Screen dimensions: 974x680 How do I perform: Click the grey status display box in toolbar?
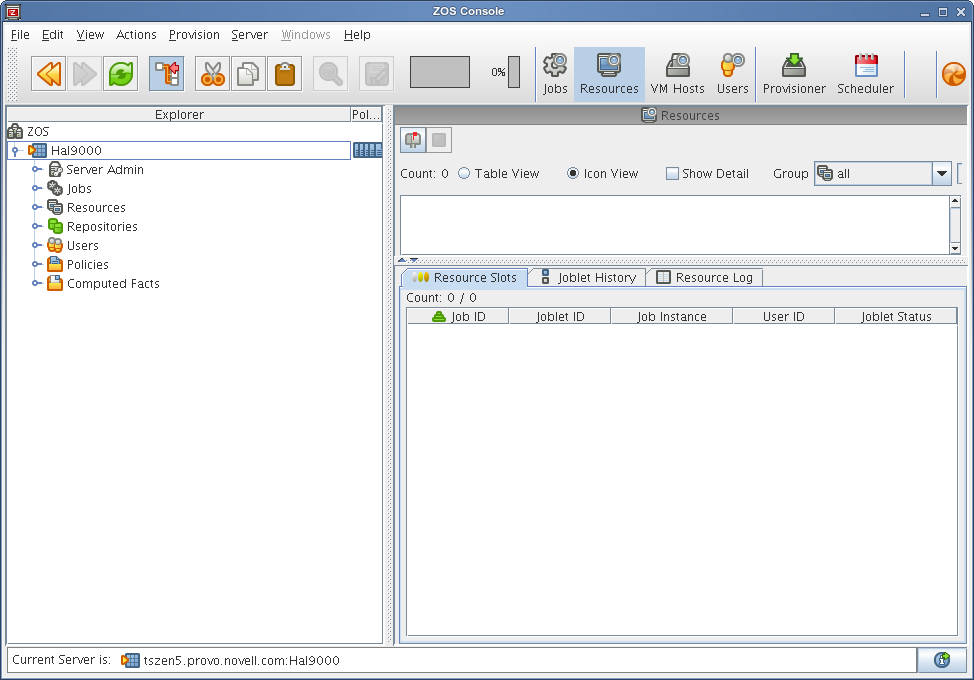coord(440,72)
